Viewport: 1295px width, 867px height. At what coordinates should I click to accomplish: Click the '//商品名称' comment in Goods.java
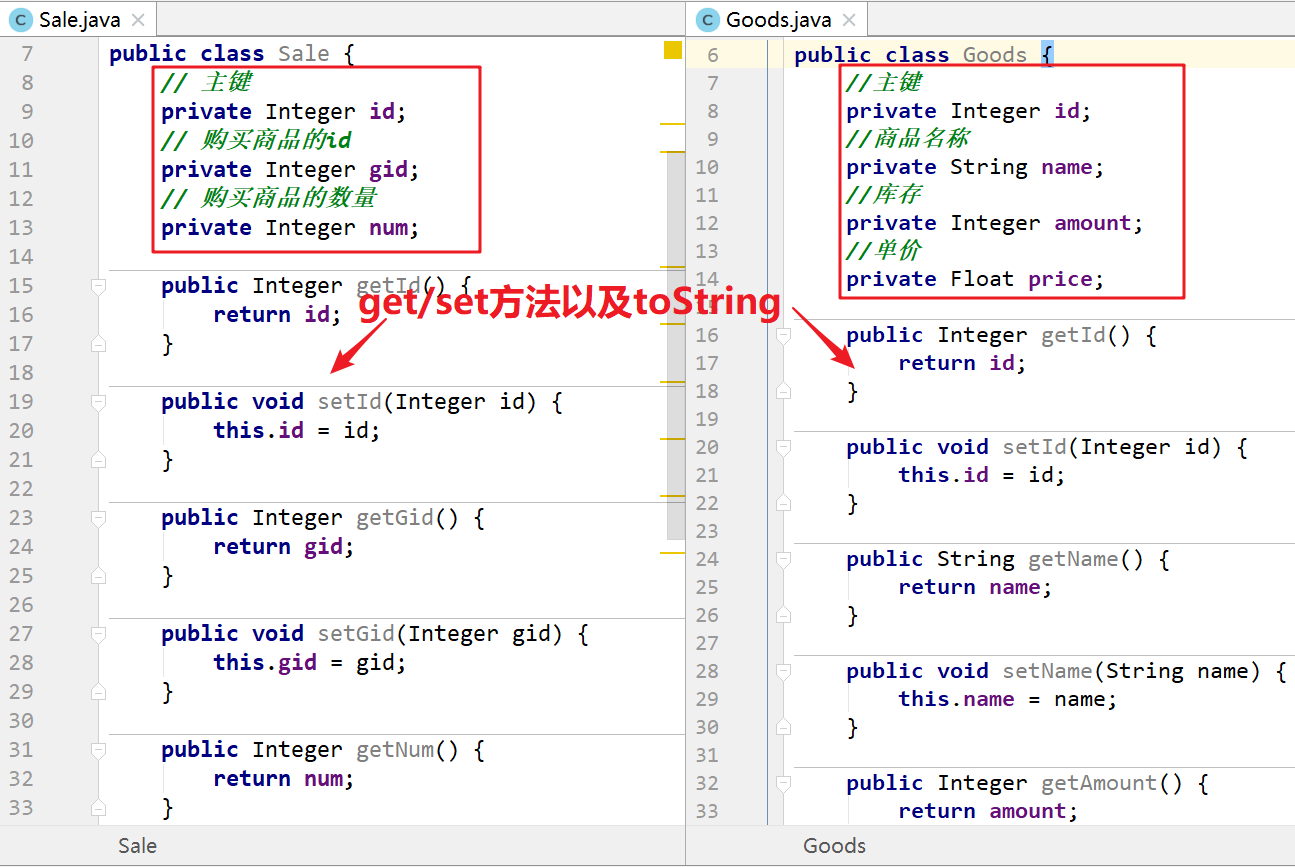pos(908,138)
